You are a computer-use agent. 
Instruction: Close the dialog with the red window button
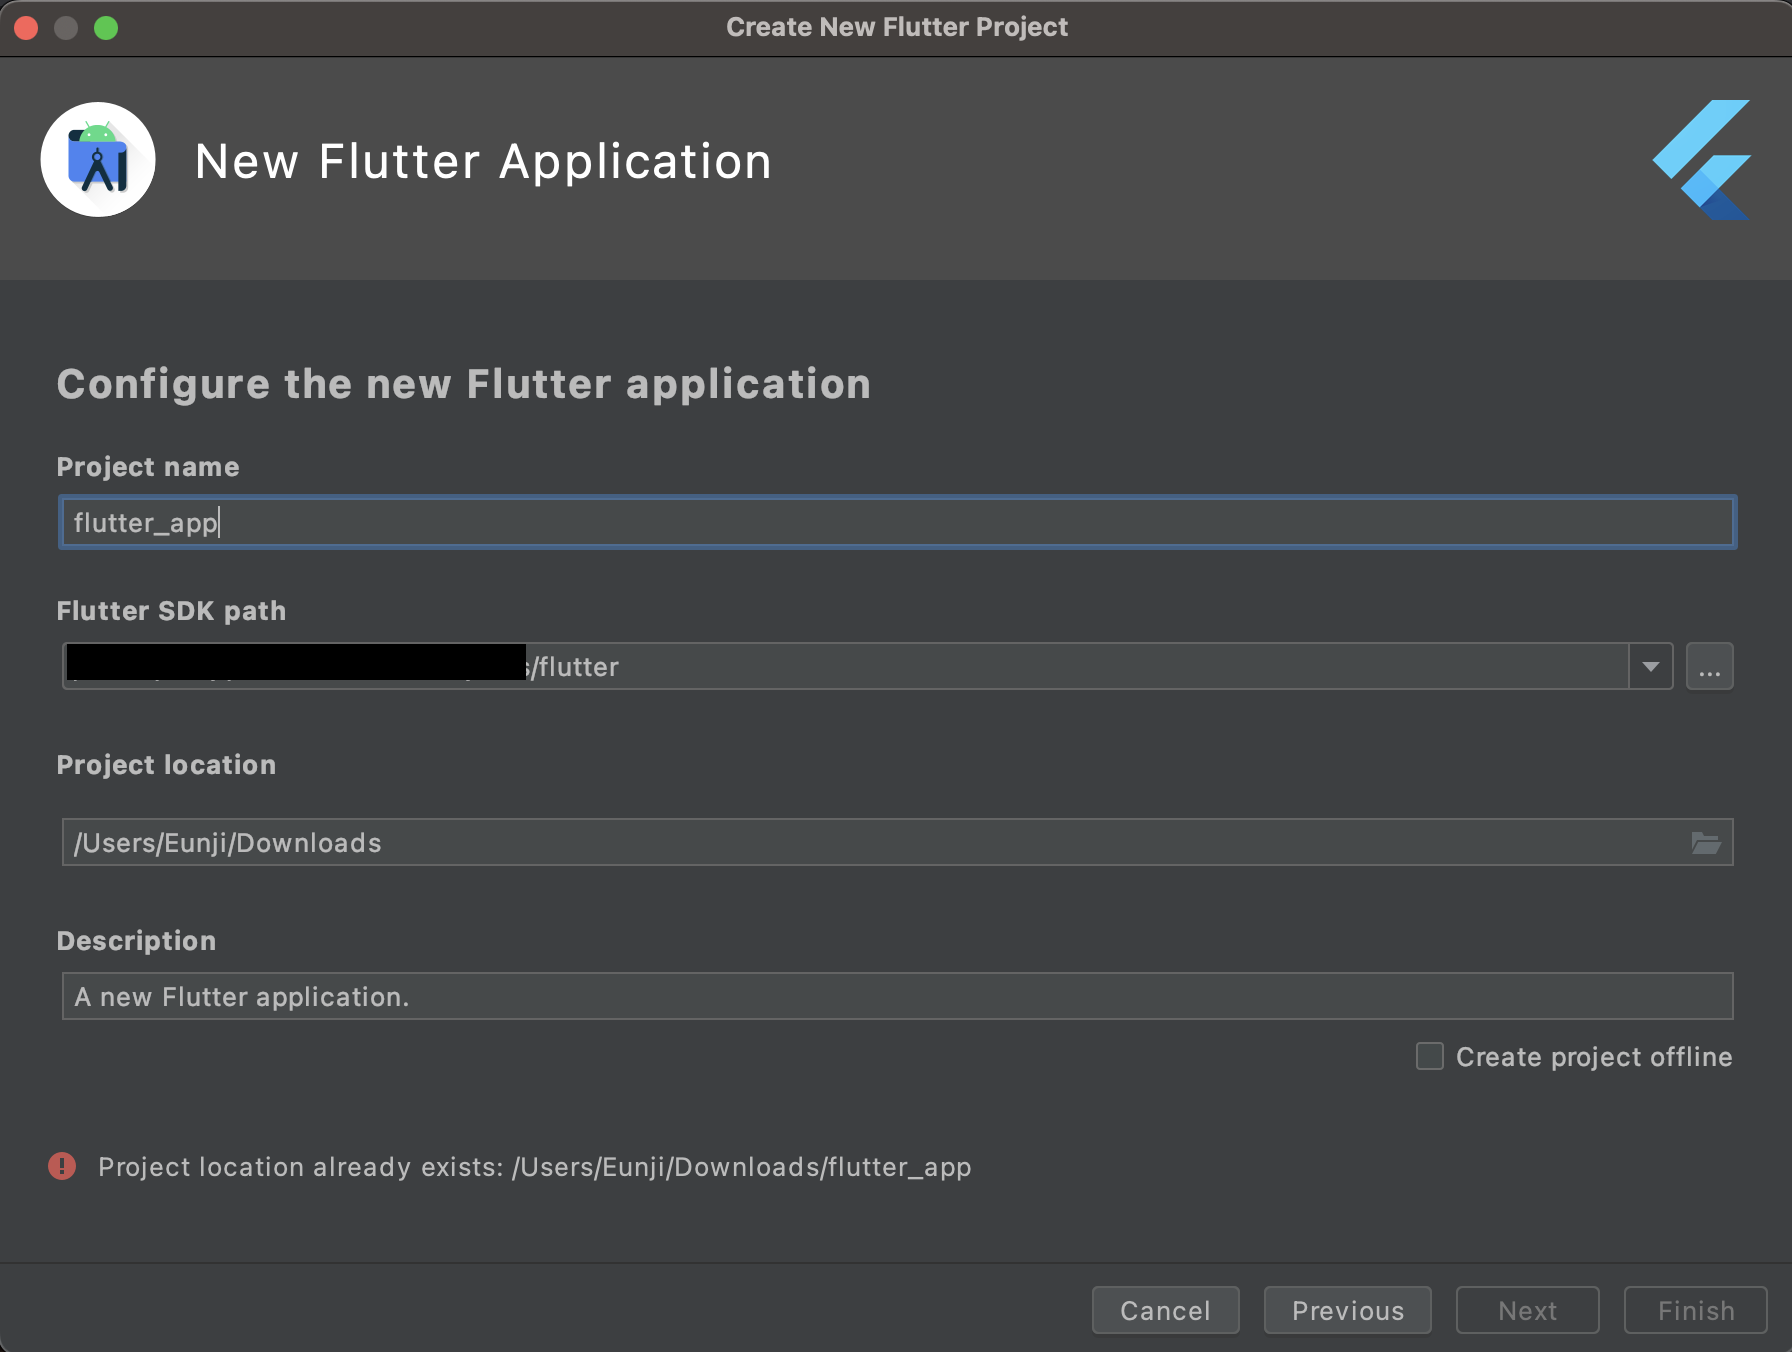(x=26, y=28)
